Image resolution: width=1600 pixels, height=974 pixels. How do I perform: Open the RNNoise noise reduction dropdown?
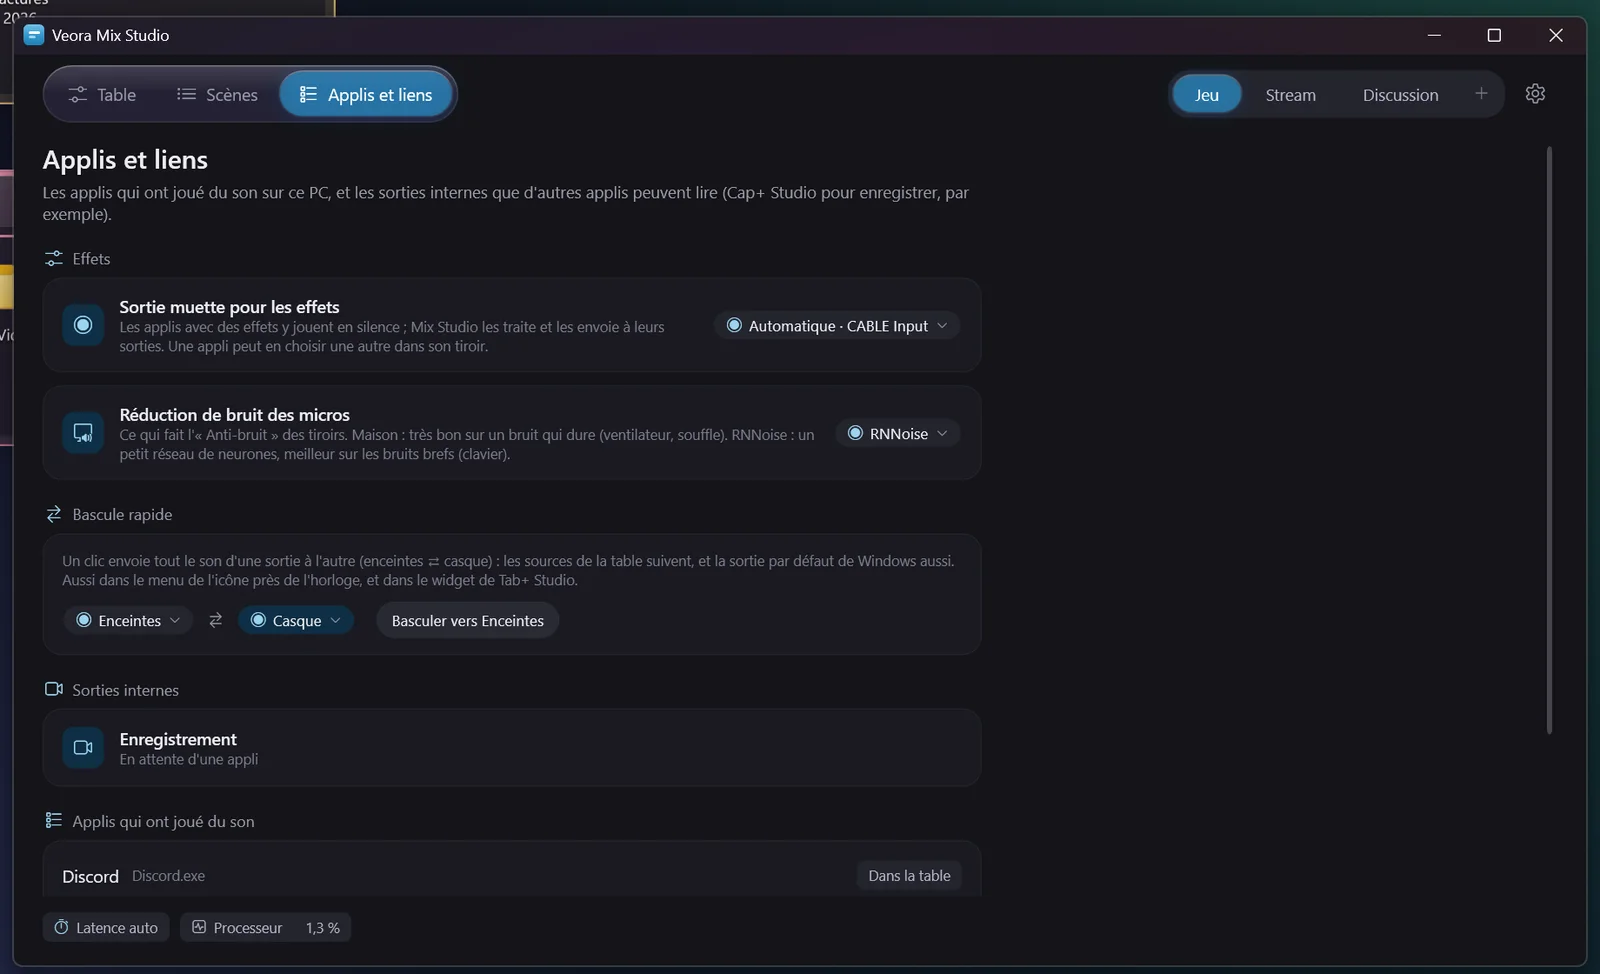tap(897, 433)
